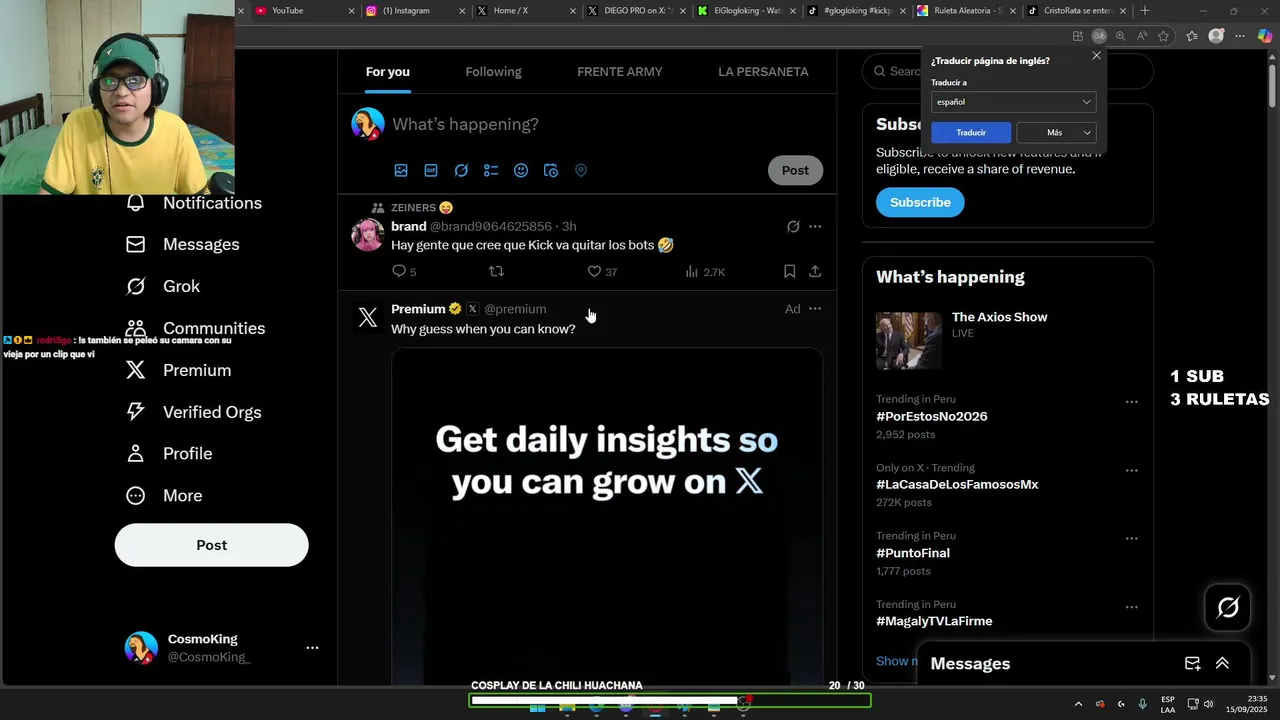
Task: Tag a location in composer
Action: click(581, 170)
